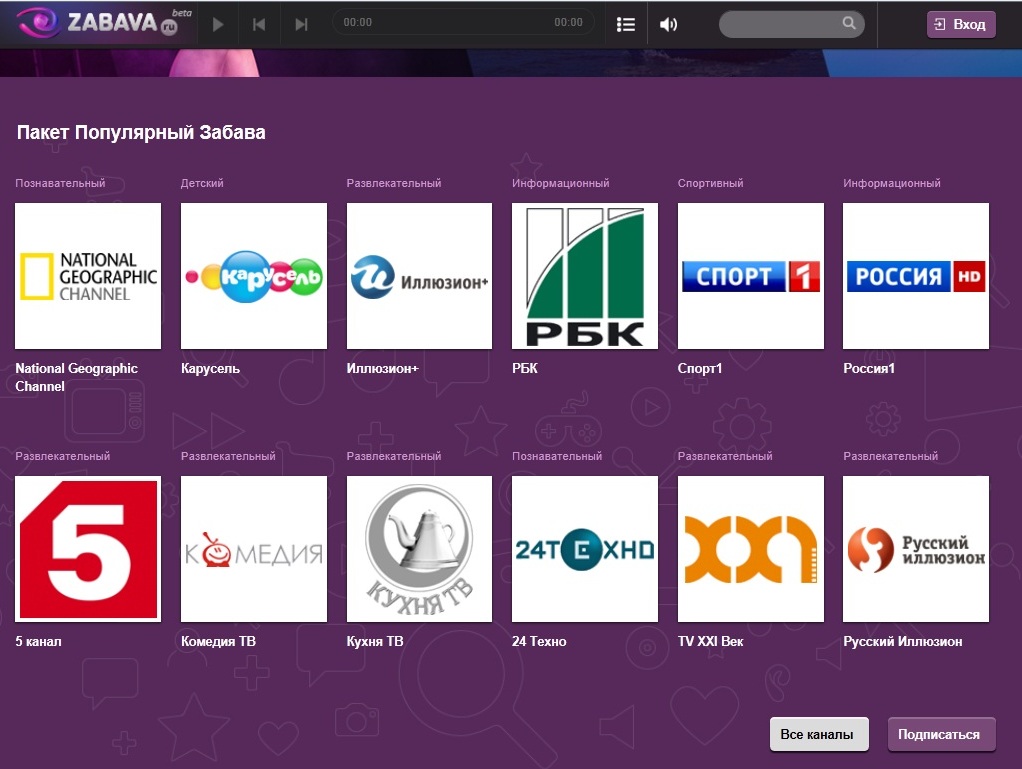The height and width of the screenshot is (769, 1022).
Task: Open the Россия HD channel logo tile
Action: click(x=916, y=276)
